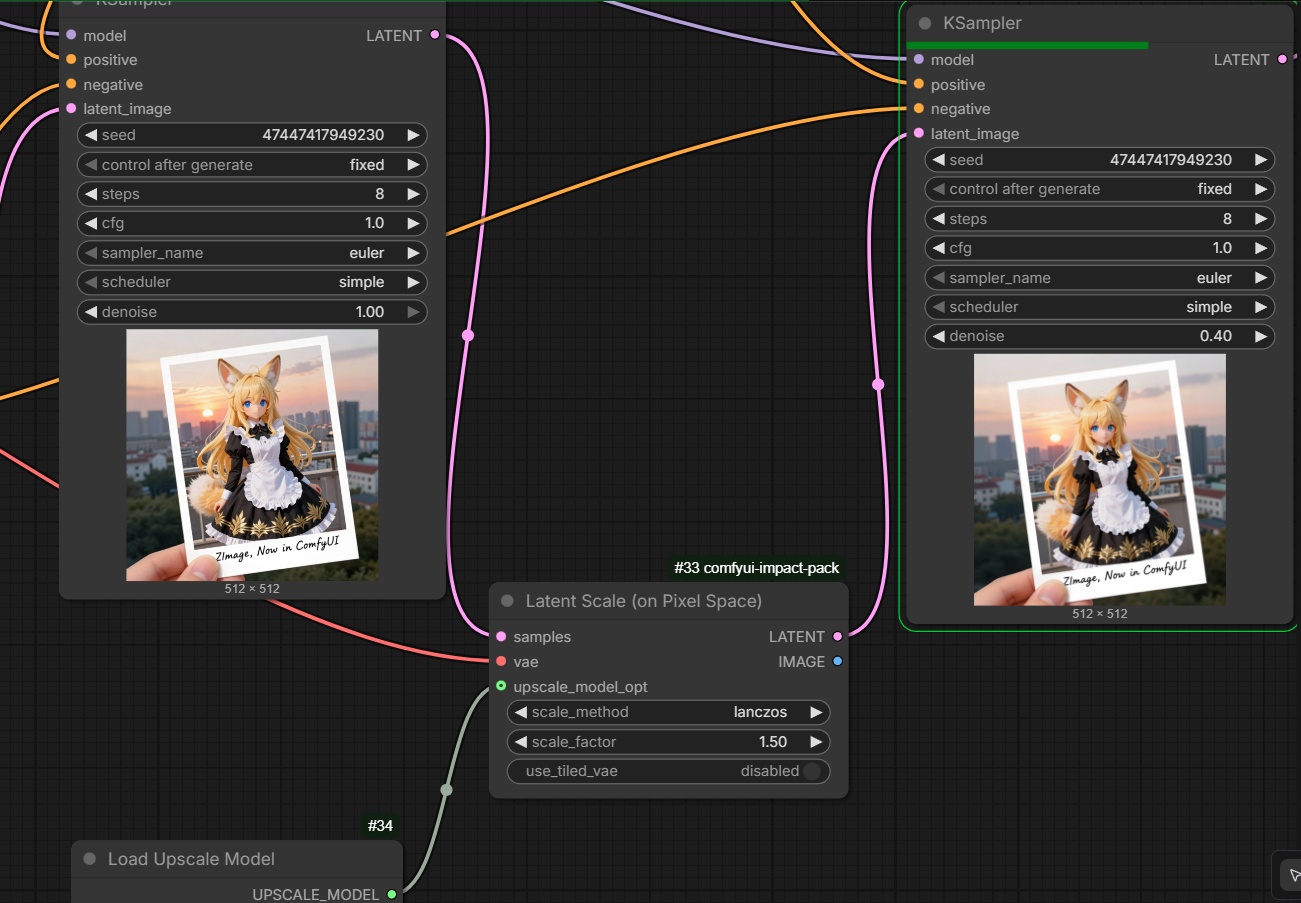
Task: Click the vae input socket on Latent Scale
Action: pos(501,661)
